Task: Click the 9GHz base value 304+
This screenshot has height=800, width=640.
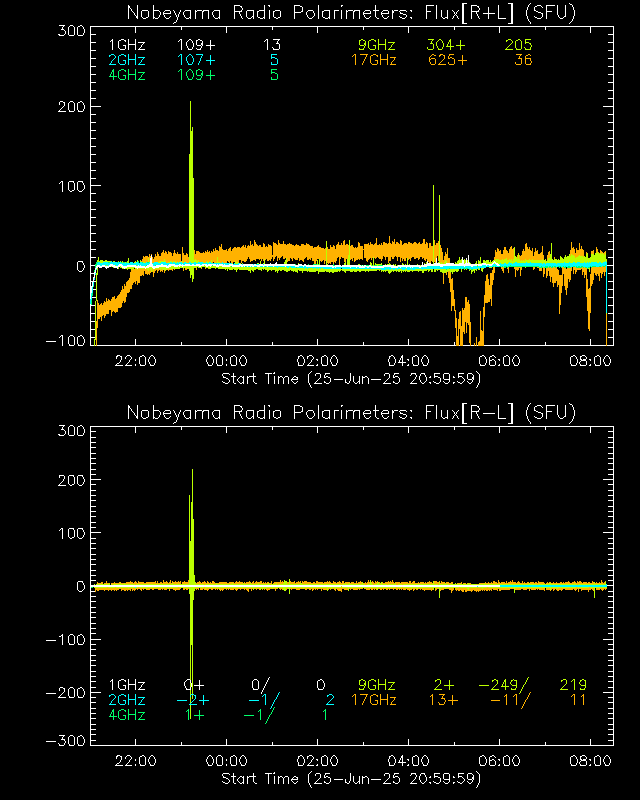Action: point(446,45)
